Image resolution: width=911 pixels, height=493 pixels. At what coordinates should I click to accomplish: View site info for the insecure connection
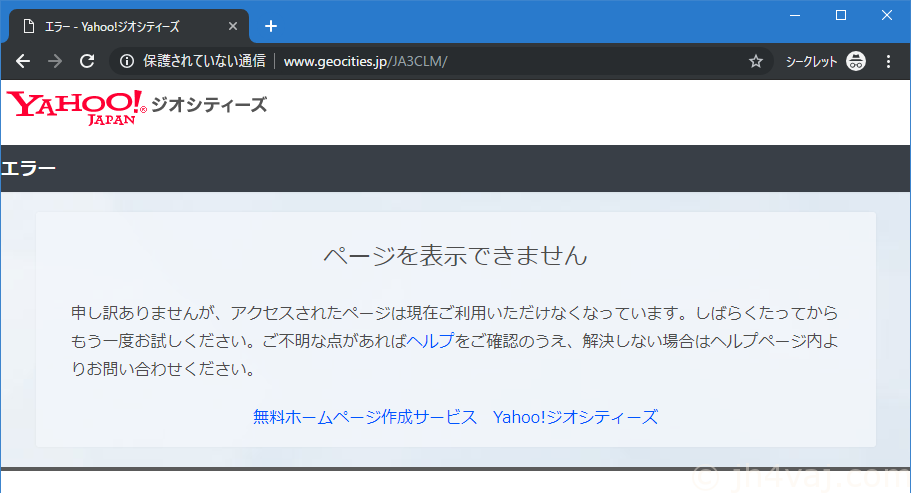point(127,61)
